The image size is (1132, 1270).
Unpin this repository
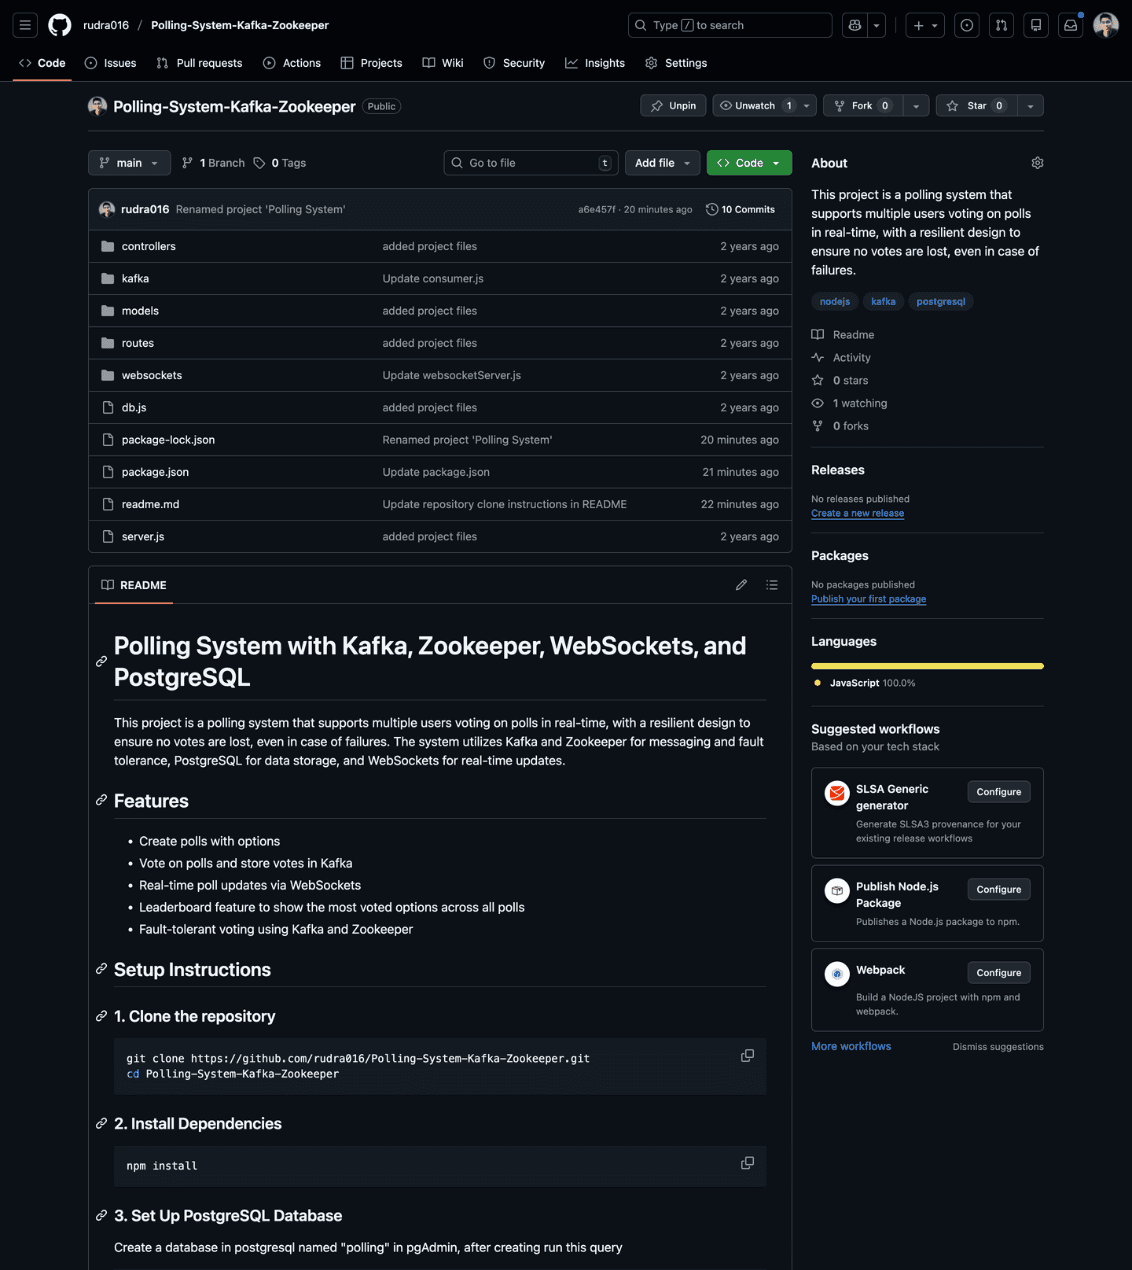tap(673, 106)
